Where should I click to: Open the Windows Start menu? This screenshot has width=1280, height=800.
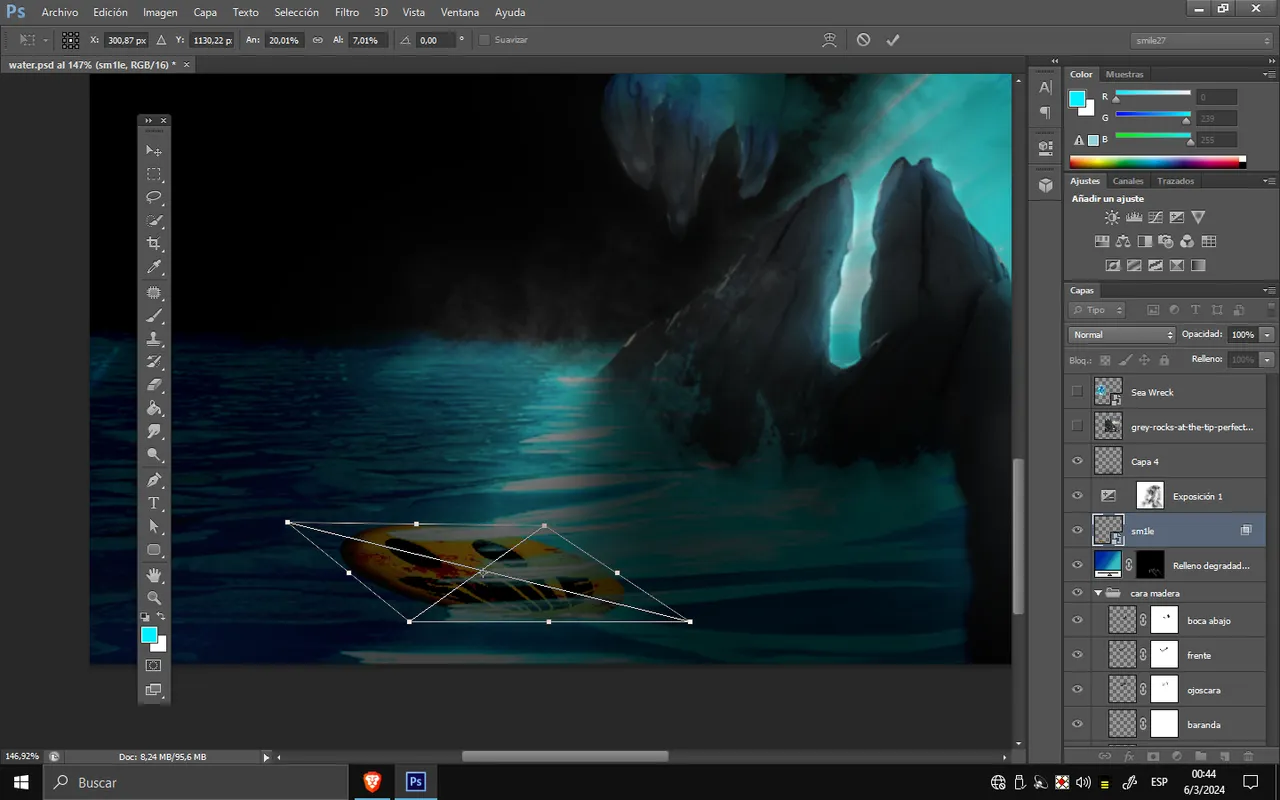point(21,782)
